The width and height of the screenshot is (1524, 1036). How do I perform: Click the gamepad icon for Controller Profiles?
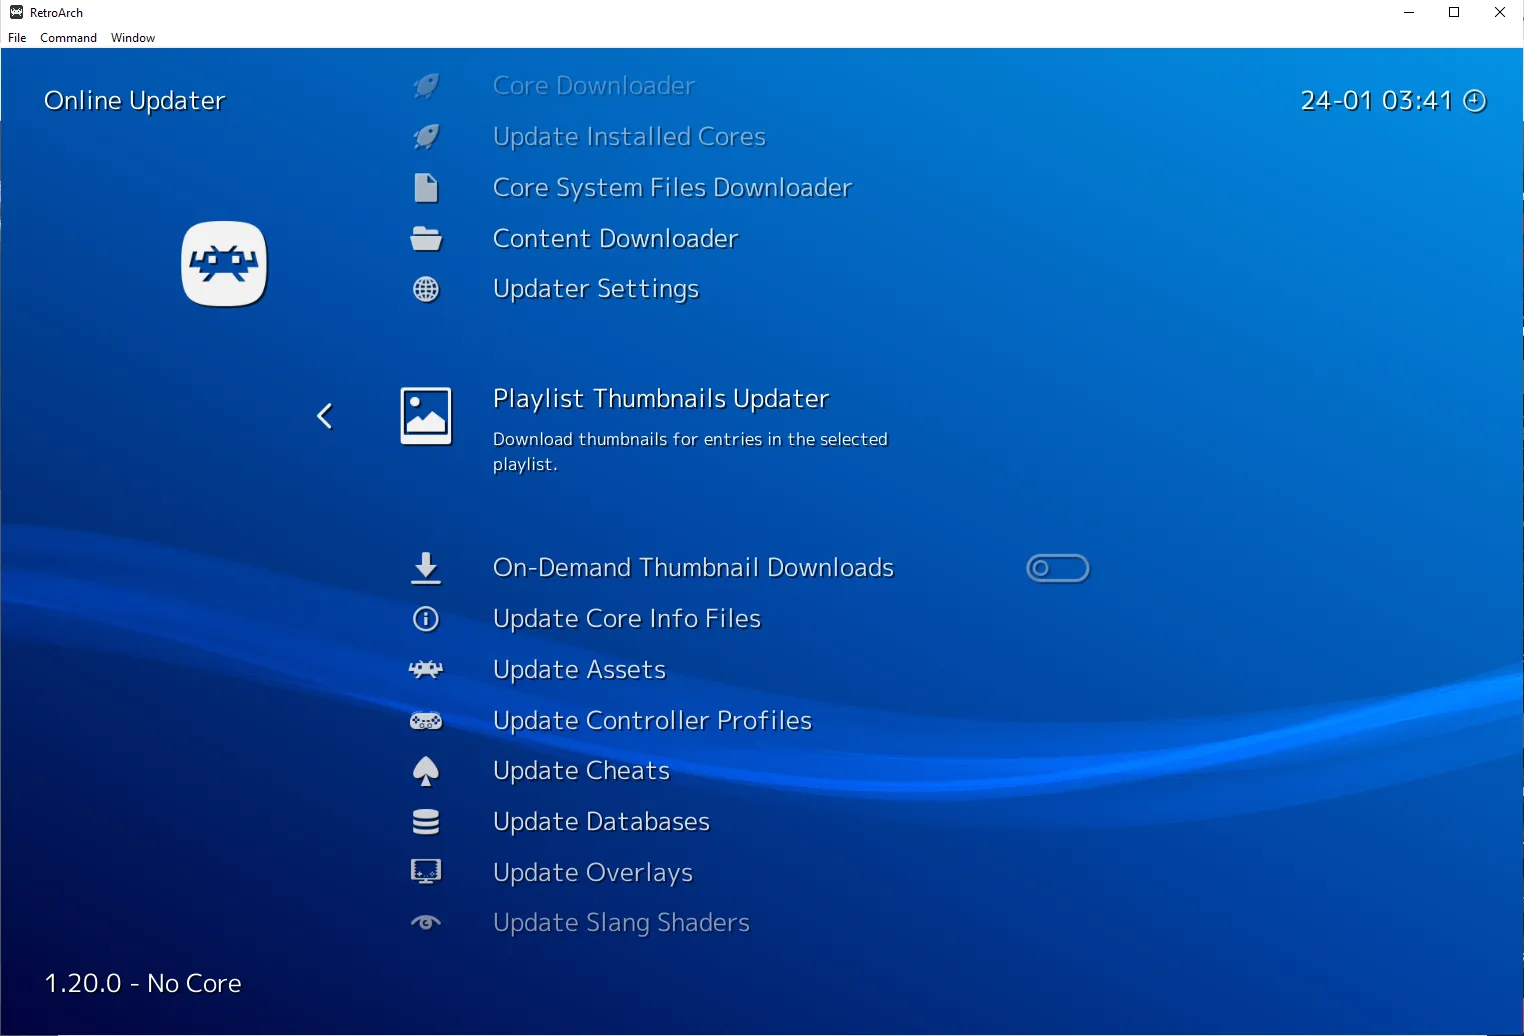[x=426, y=721]
